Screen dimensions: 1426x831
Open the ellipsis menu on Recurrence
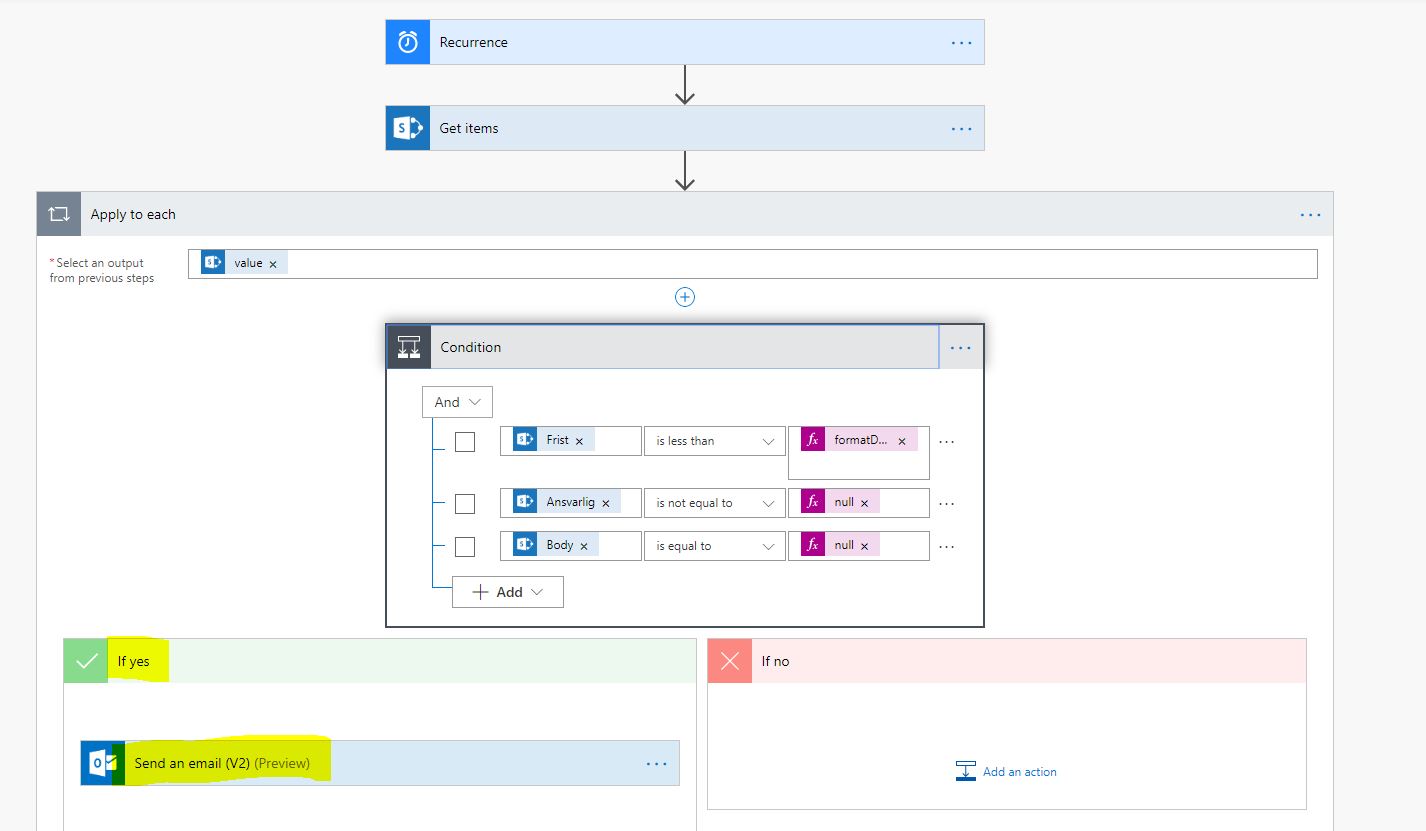[x=960, y=42]
